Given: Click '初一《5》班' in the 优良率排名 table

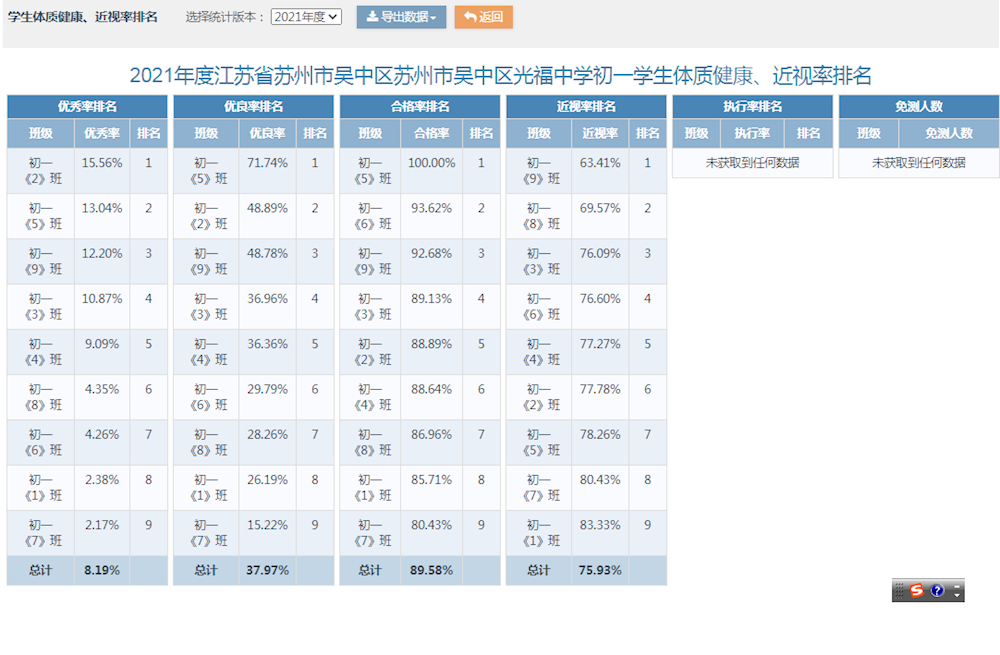Looking at the screenshot, I should pyautogui.click(x=207, y=171).
